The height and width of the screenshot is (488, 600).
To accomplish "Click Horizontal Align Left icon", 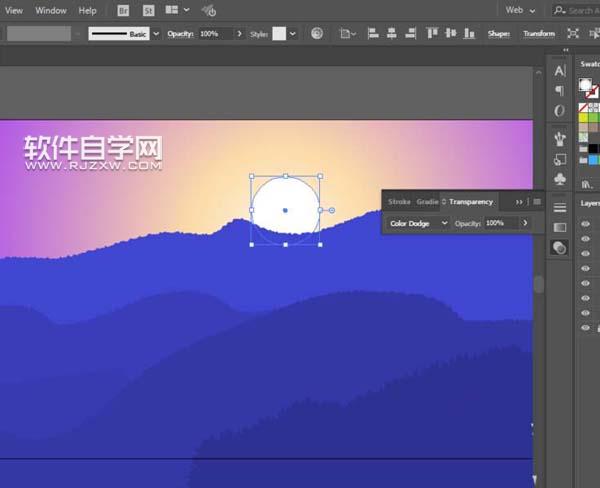I will click(373, 34).
